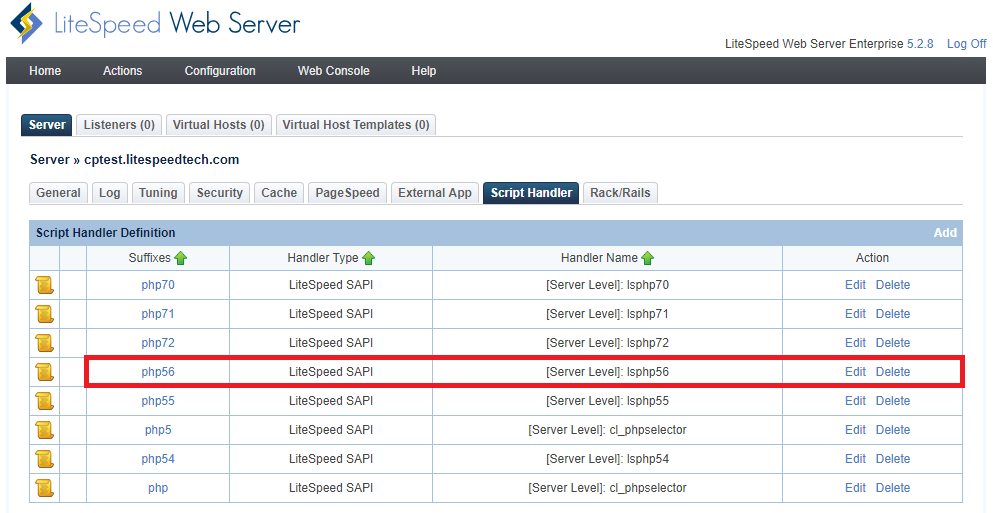The image size is (993, 513).
Task: Edit the php56 script handler
Action: (855, 372)
